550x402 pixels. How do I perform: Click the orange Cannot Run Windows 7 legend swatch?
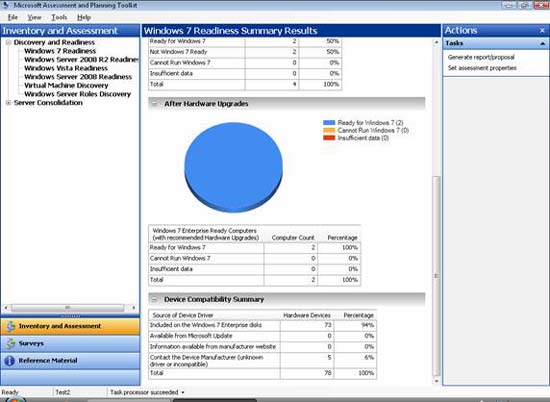(329, 130)
